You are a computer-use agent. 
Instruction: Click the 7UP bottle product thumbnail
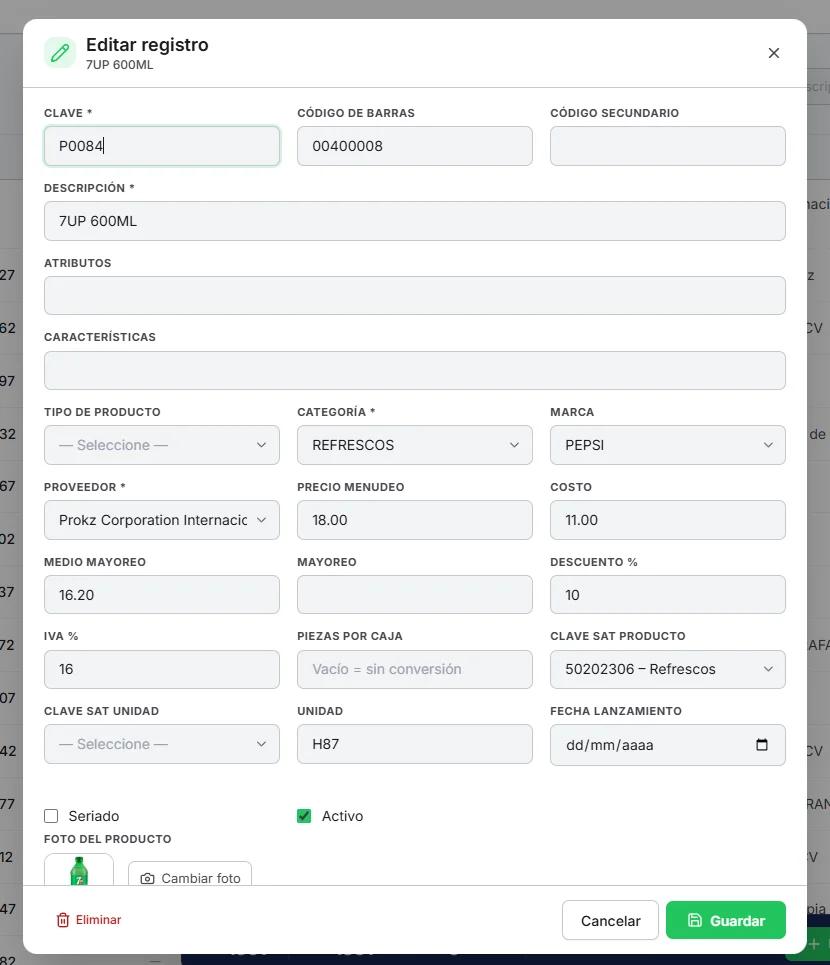point(79,870)
